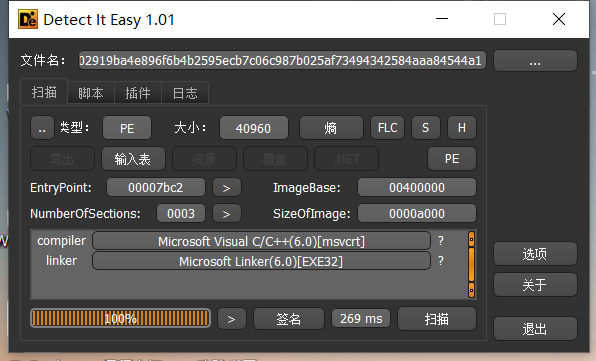
Task: Click the results scrollbar up arrow
Action: [x=471, y=239]
